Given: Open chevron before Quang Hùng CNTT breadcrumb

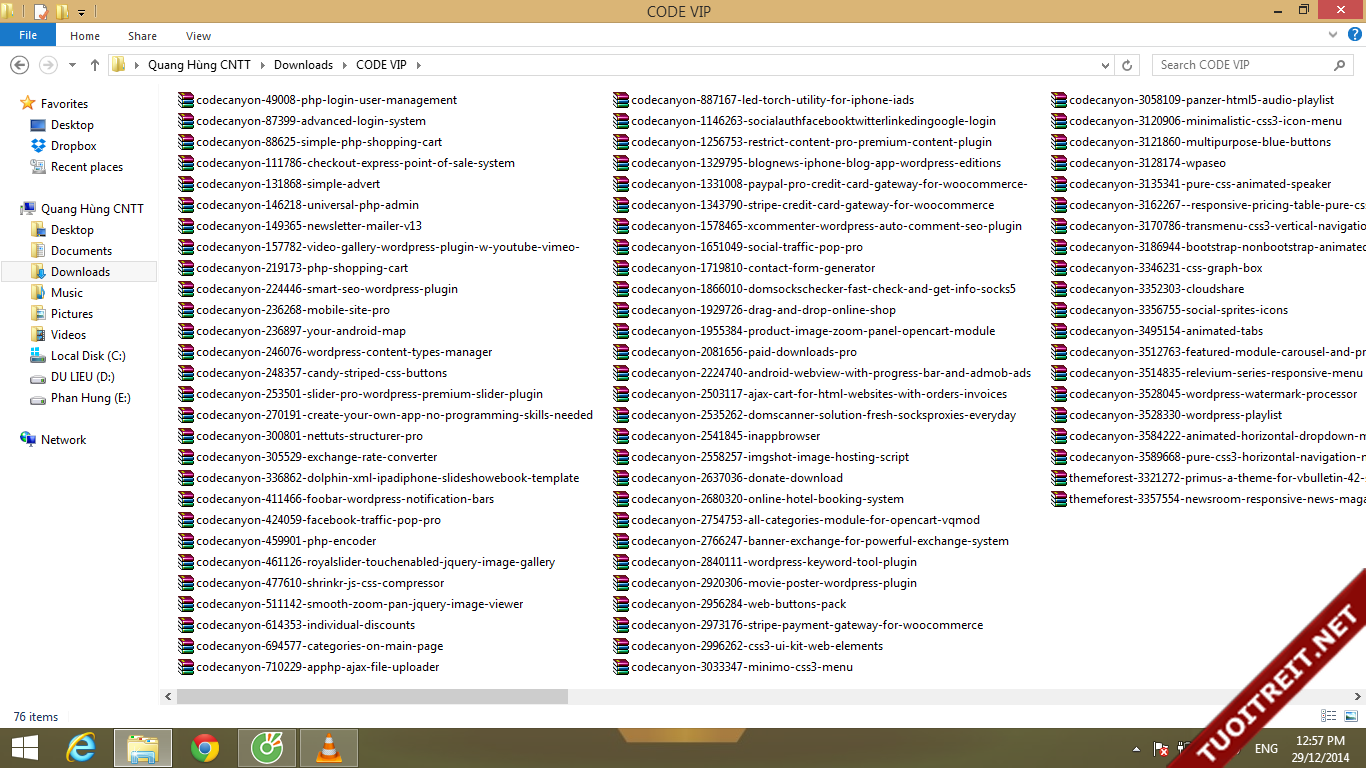Looking at the screenshot, I should [136, 65].
